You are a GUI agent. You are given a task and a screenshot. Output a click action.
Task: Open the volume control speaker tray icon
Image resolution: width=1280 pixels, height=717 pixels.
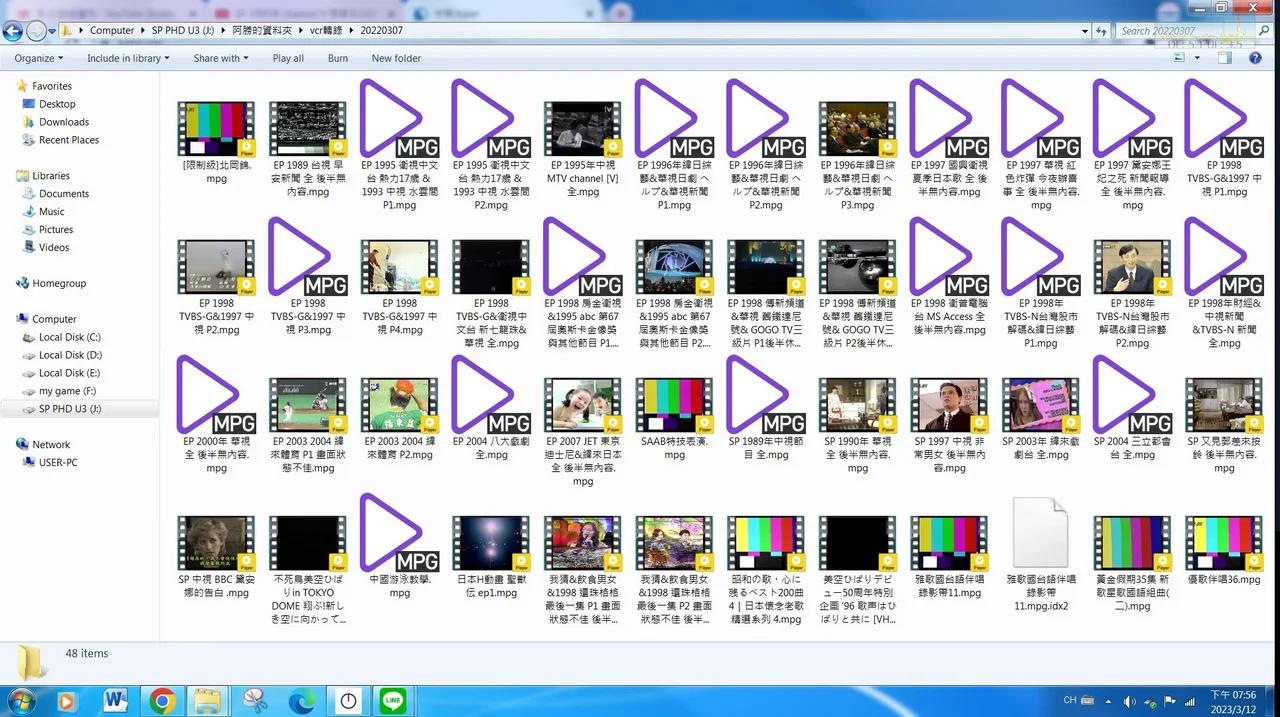(x=1129, y=700)
